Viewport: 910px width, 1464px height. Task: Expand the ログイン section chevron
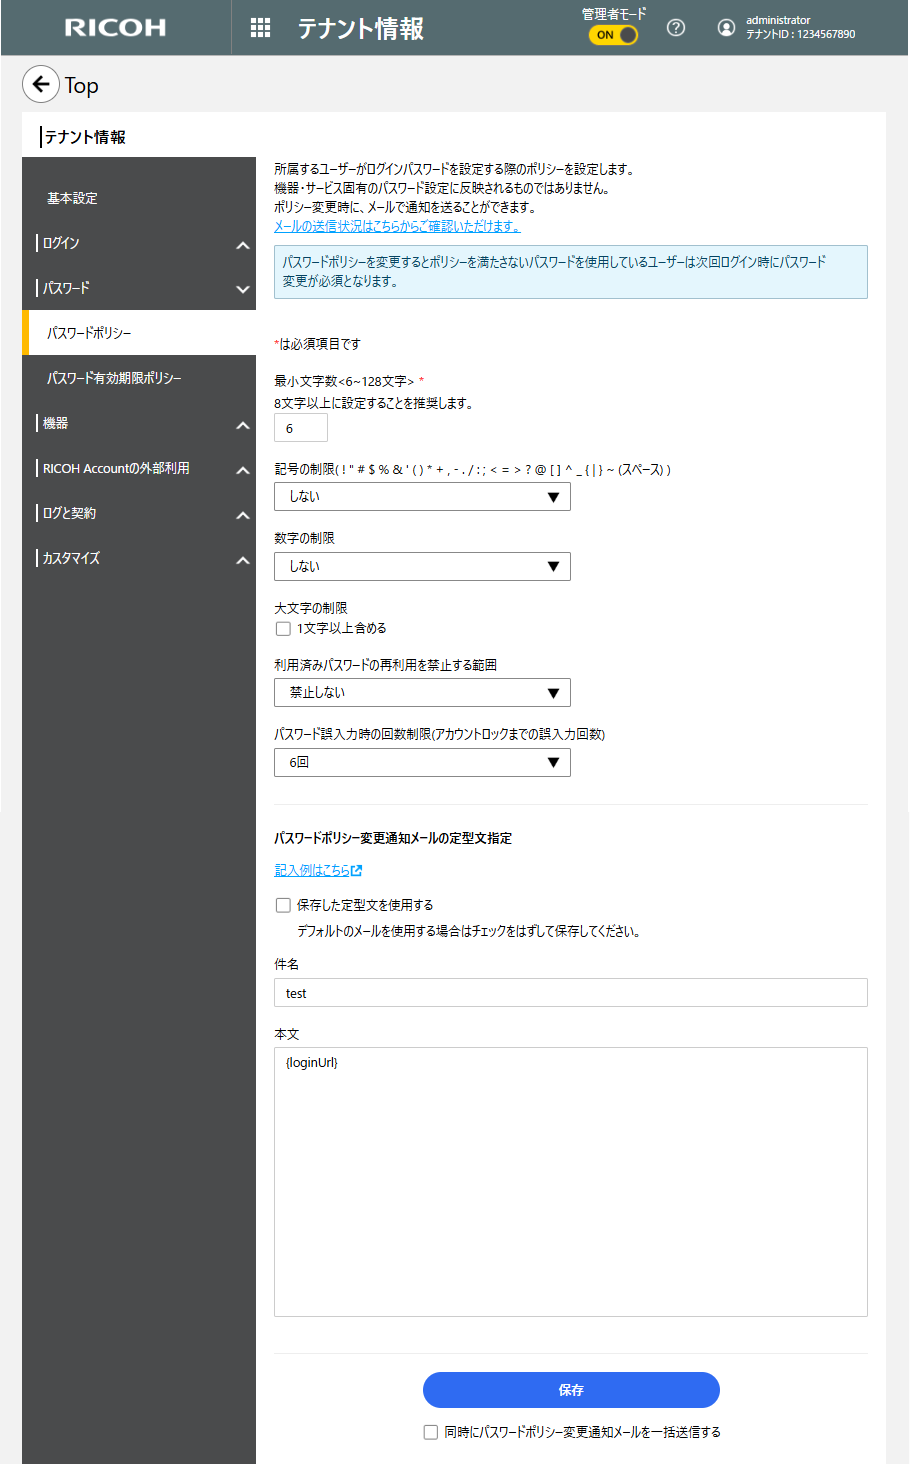pos(243,245)
